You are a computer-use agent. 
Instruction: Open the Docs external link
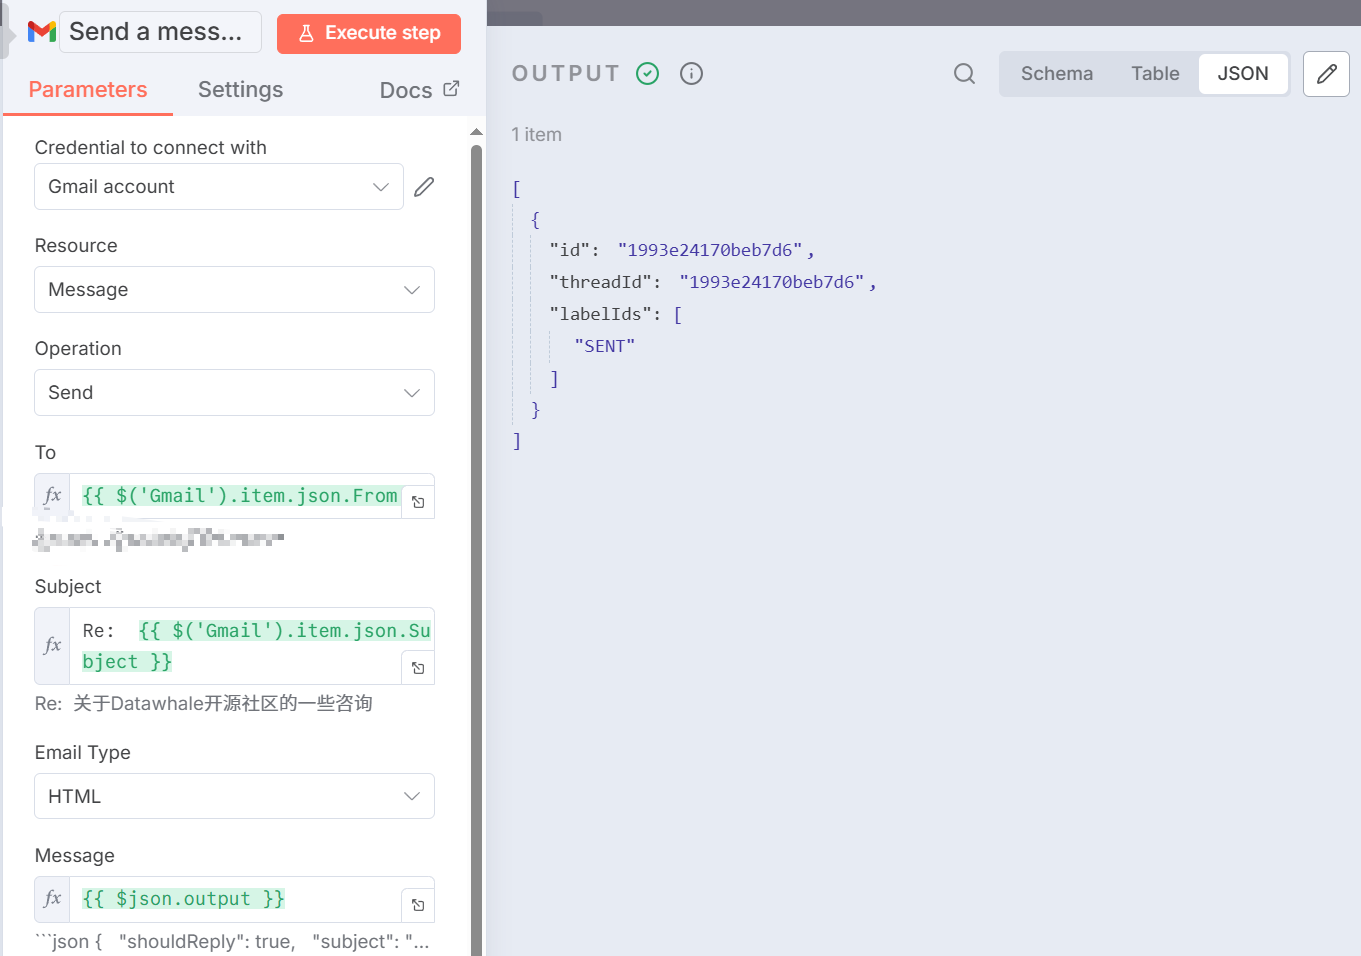419,90
